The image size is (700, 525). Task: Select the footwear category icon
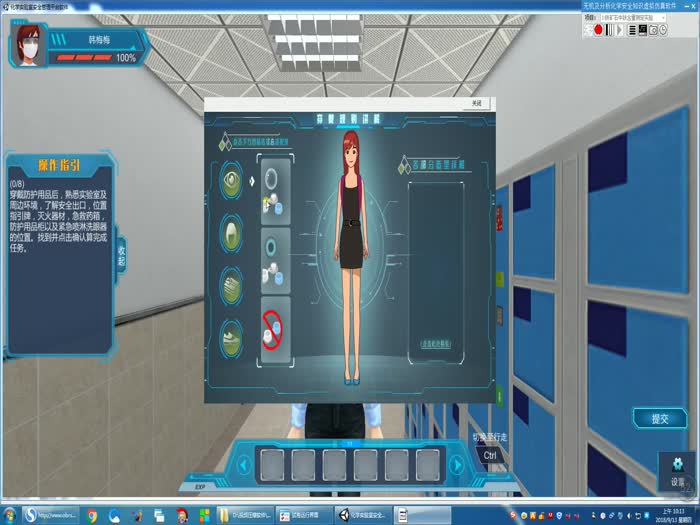click(x=232, y=337)
